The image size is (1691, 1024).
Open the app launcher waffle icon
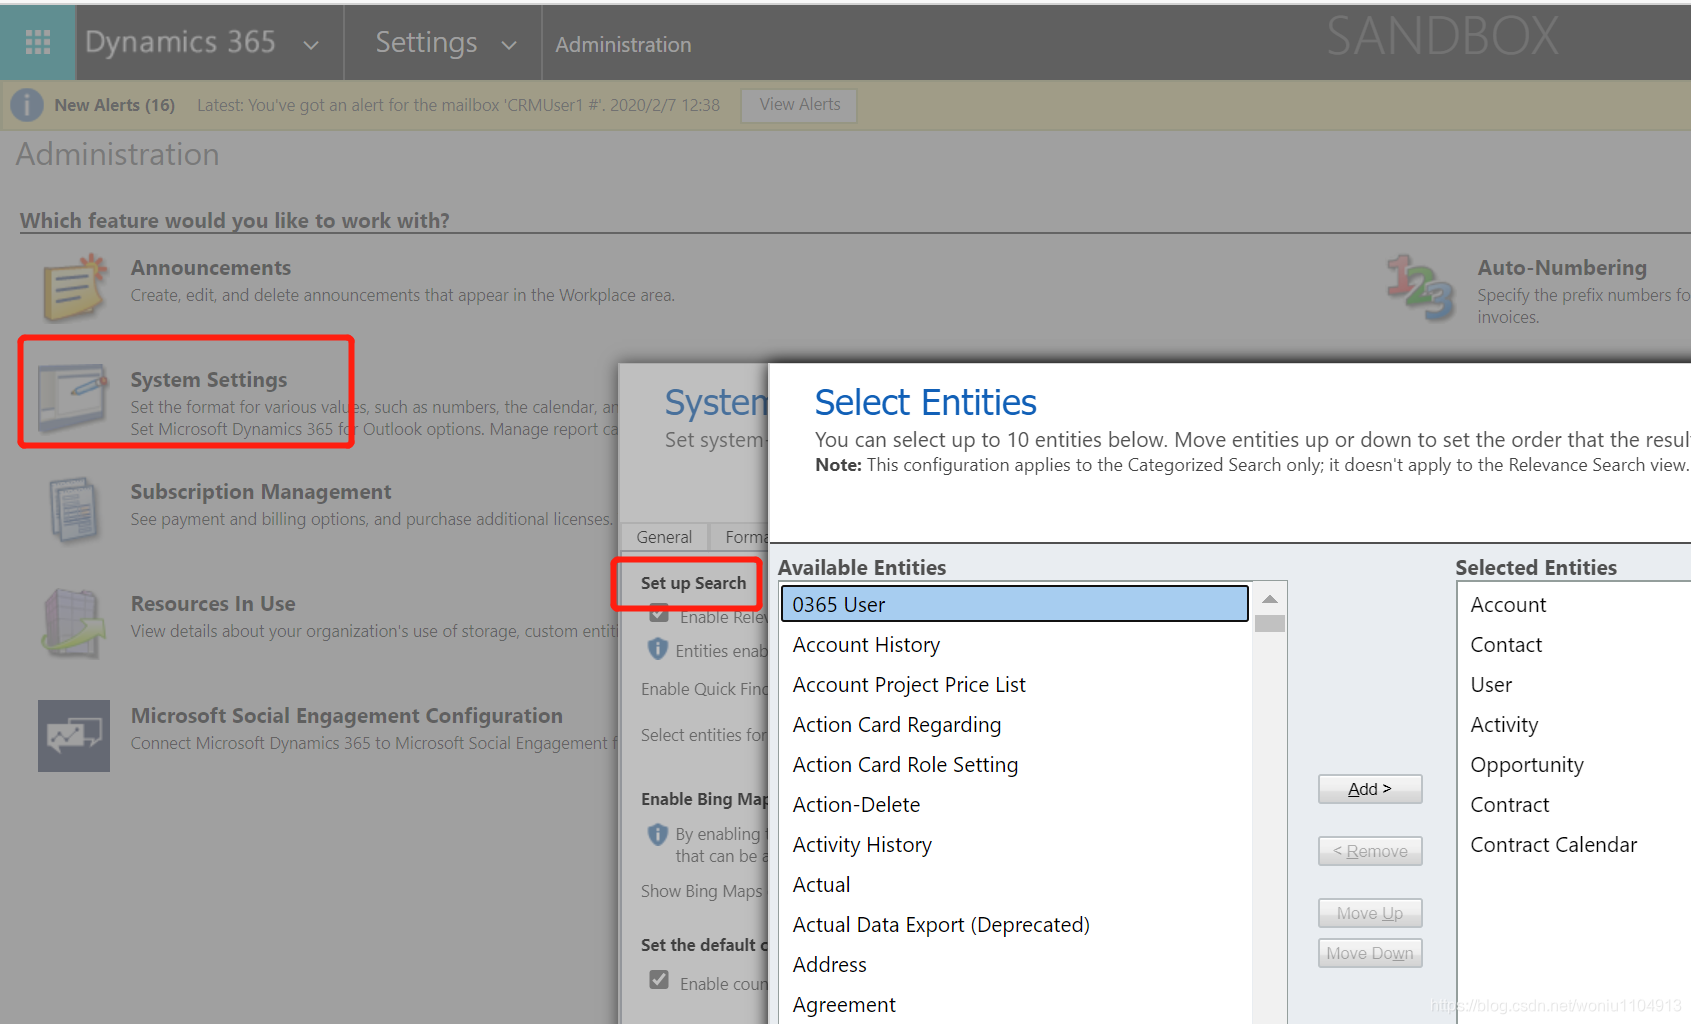tap(38, 42)
